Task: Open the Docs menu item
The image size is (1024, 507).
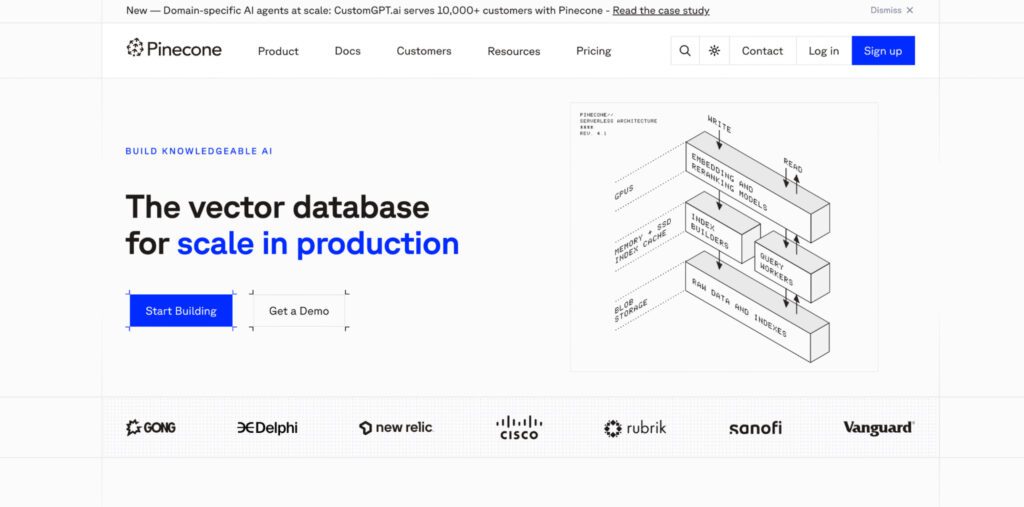Action: coord(347,51)
